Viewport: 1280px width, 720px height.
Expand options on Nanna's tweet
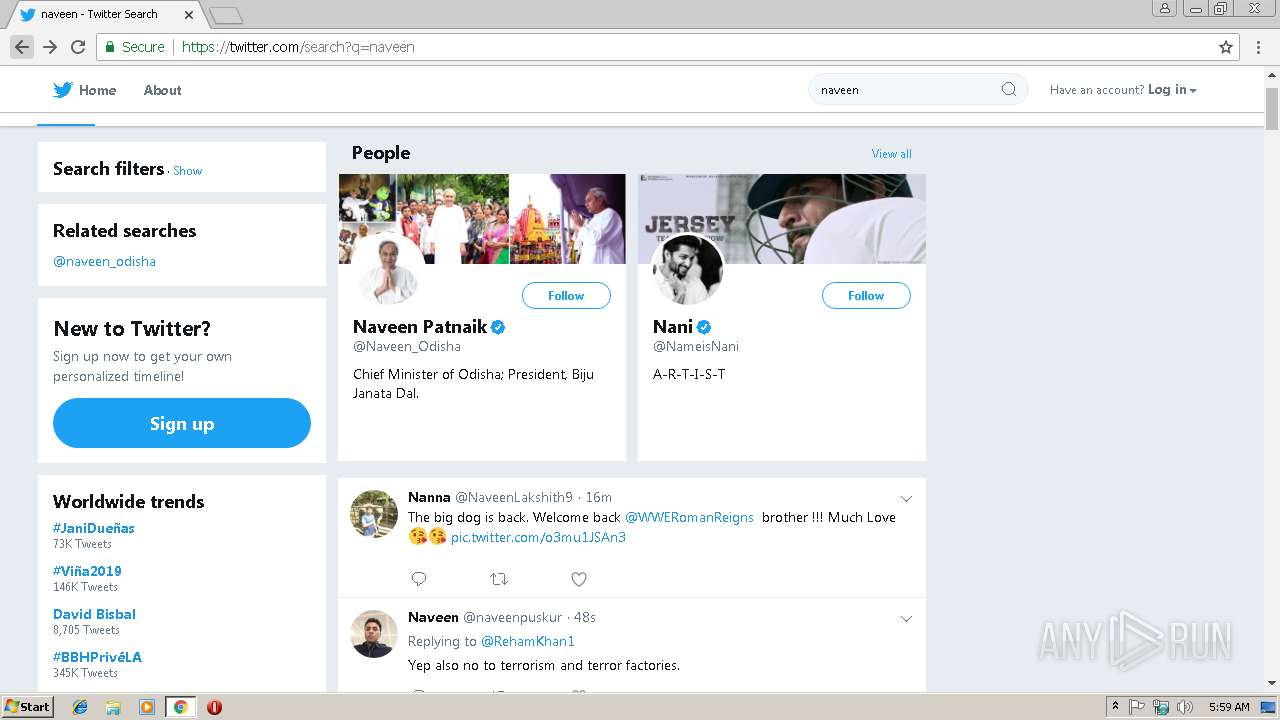tap(906, 499)
